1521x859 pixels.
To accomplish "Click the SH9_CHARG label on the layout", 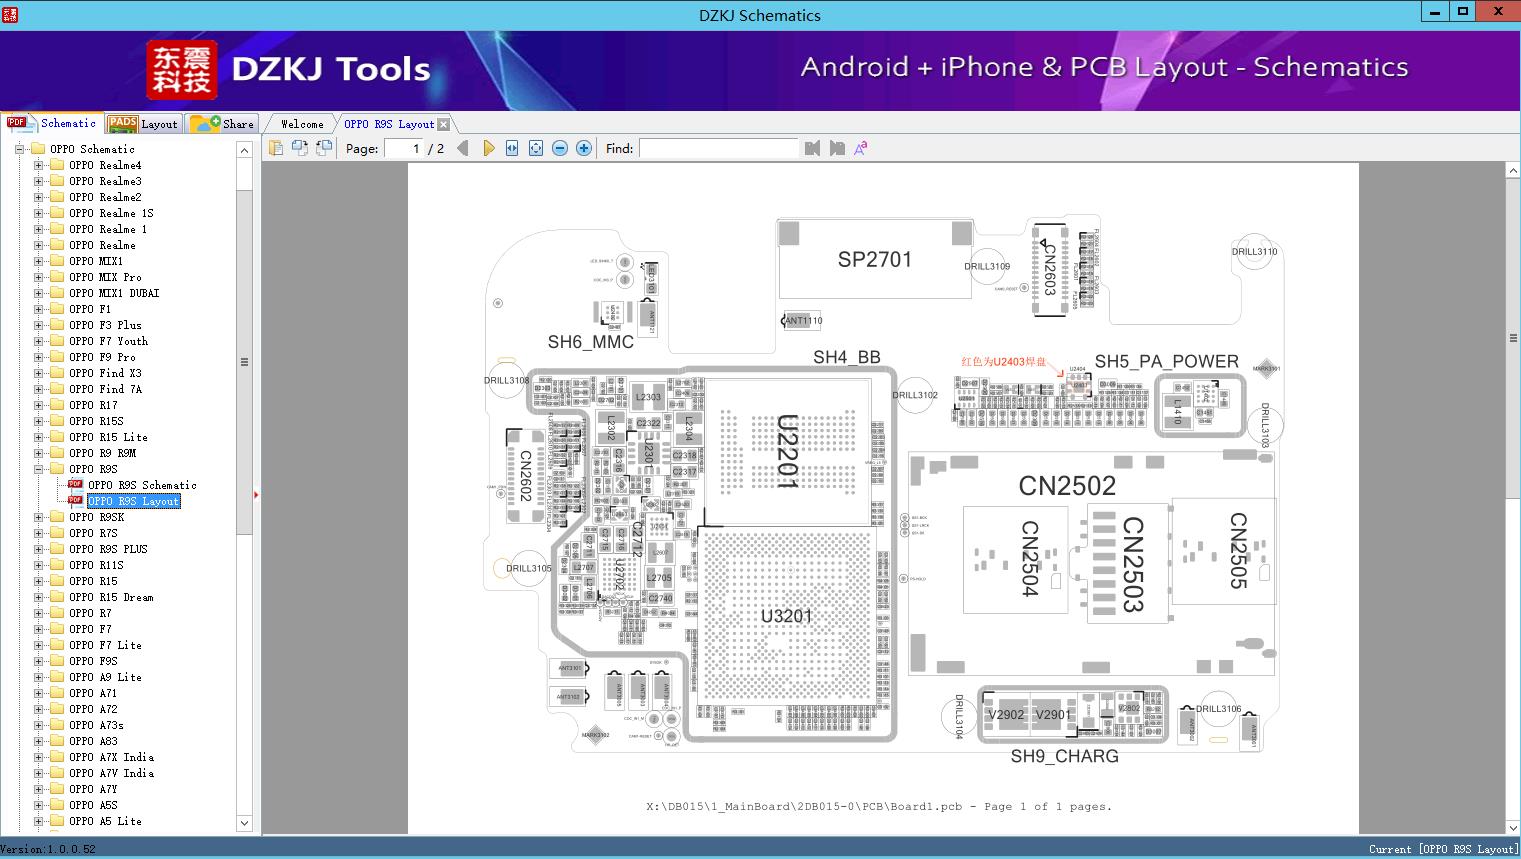I will click(x=1064, y=756).
